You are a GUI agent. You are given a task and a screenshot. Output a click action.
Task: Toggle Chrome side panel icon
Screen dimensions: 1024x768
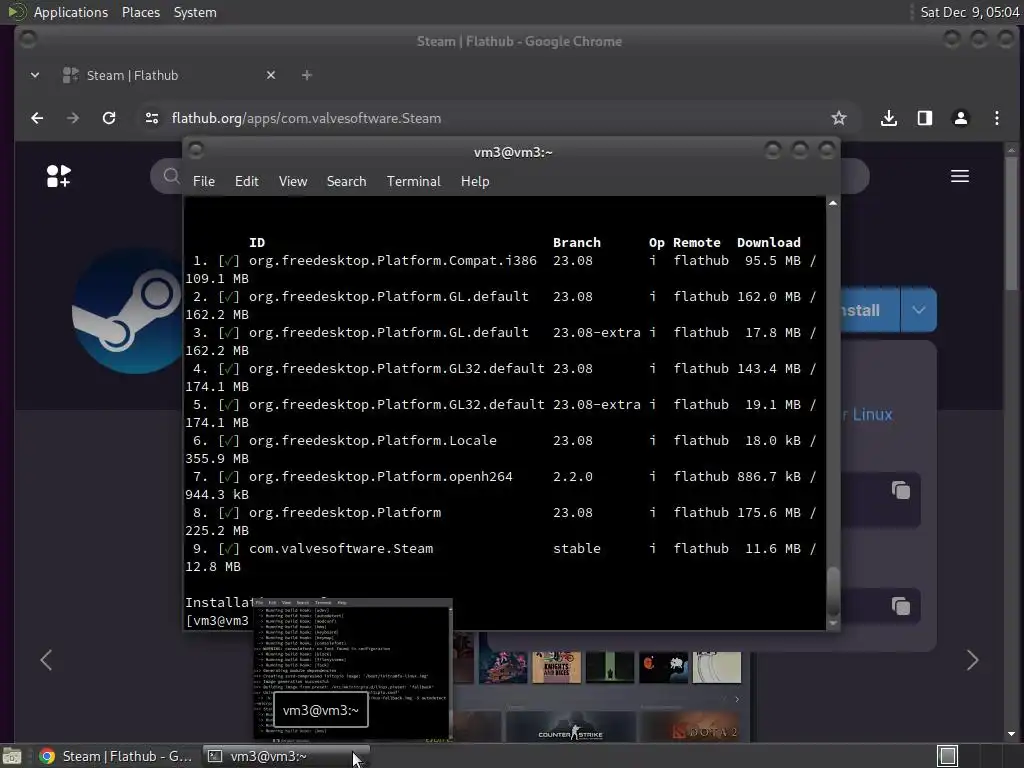tap(925, 118)
